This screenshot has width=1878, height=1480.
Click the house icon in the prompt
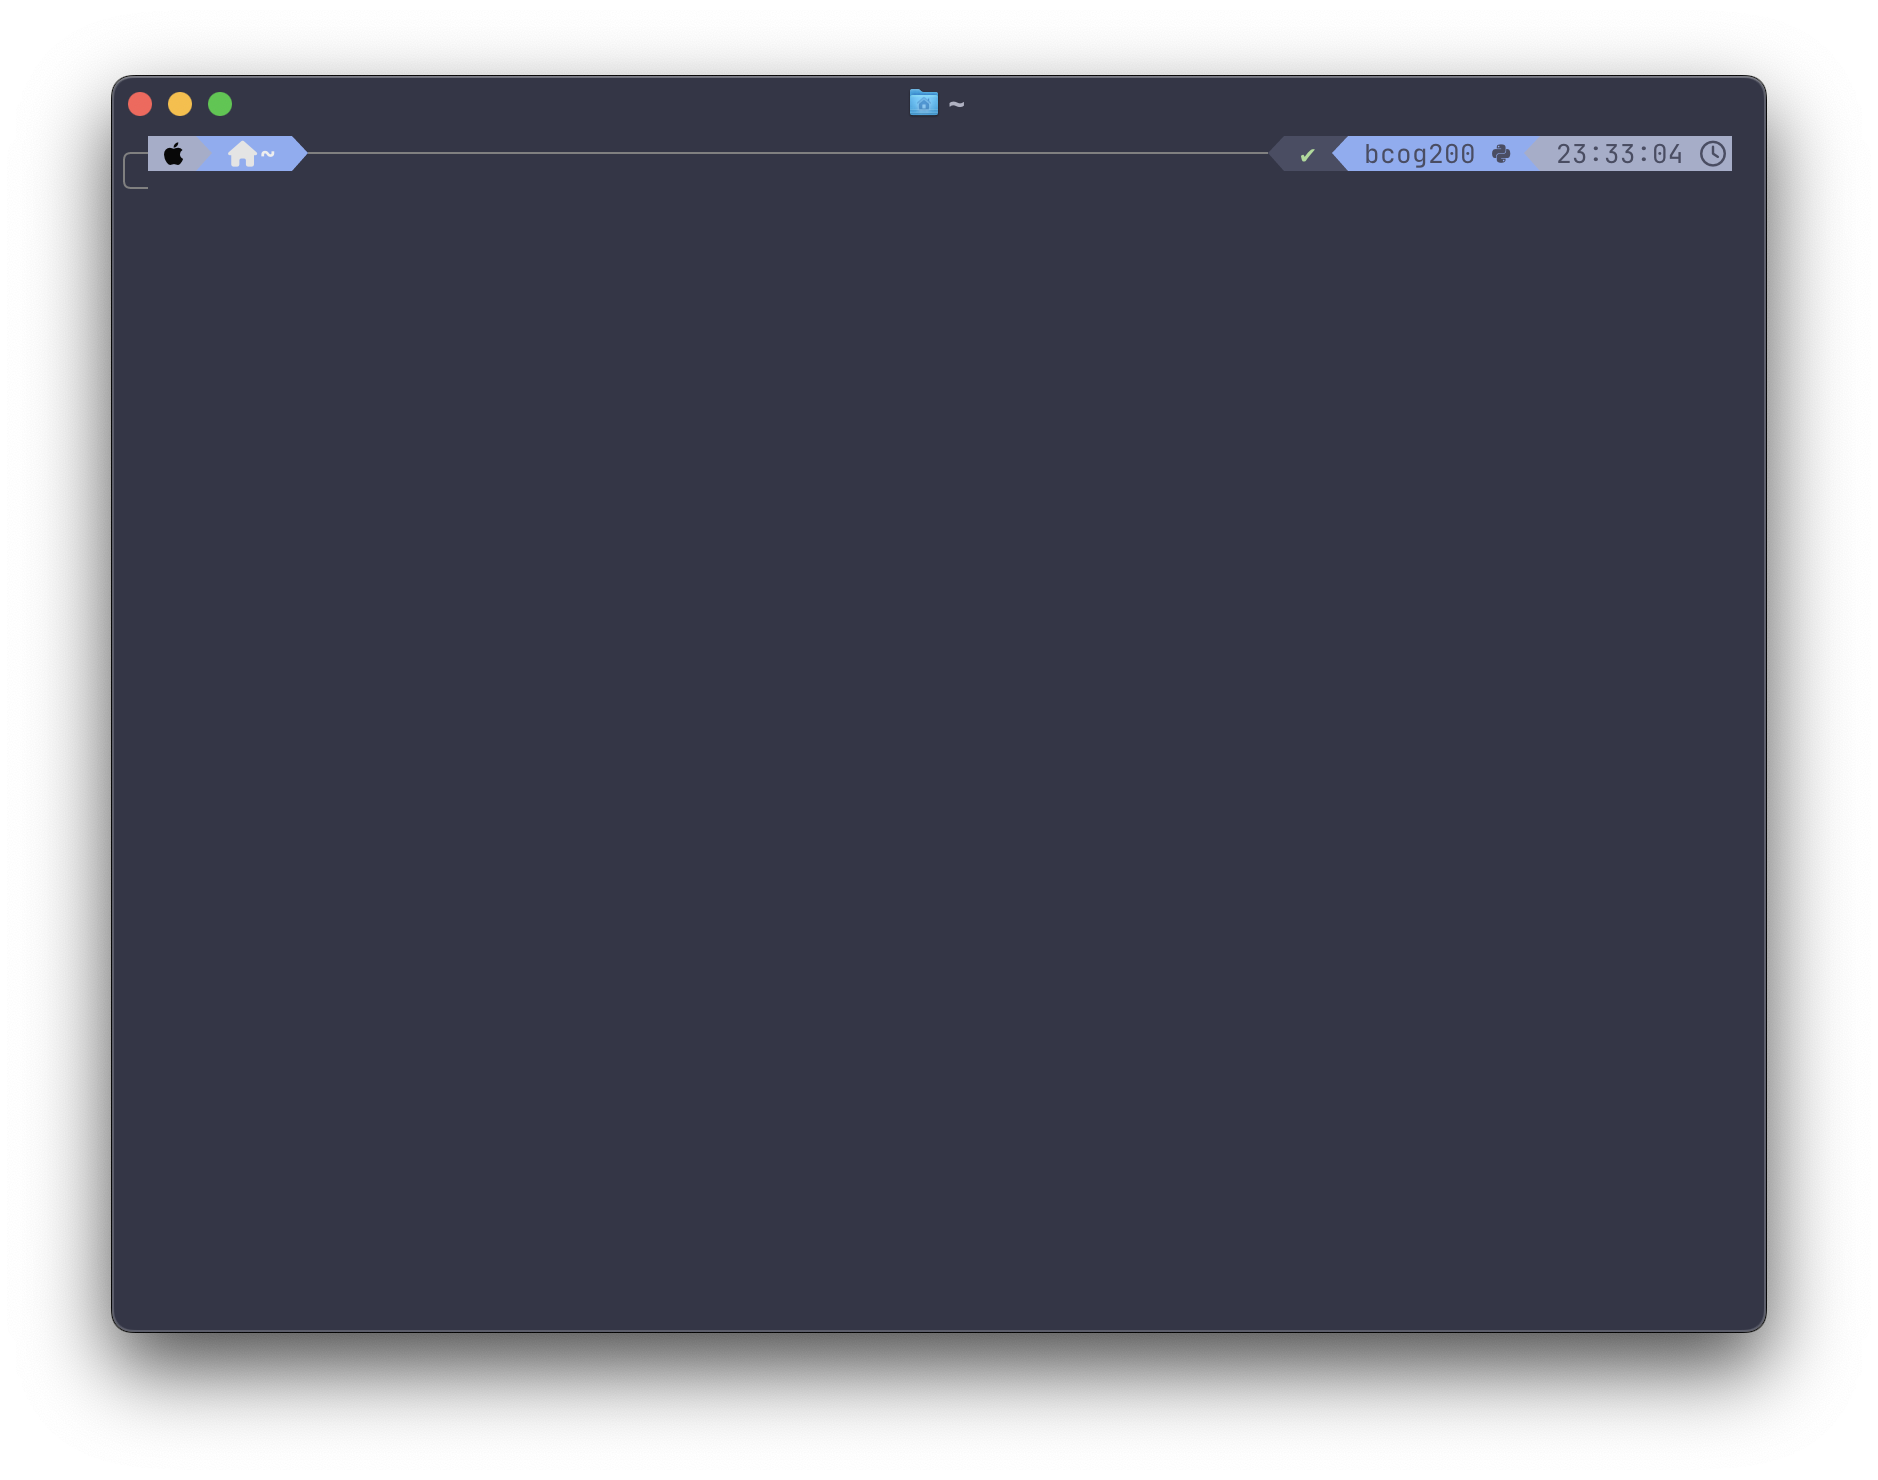tap(242, 154)
